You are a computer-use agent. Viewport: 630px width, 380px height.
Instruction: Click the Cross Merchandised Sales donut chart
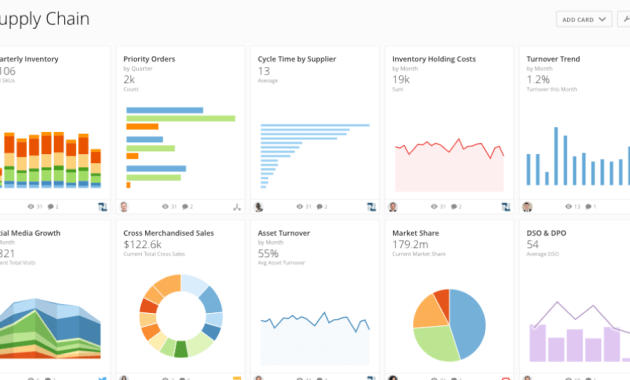click(x=181, y=316)
